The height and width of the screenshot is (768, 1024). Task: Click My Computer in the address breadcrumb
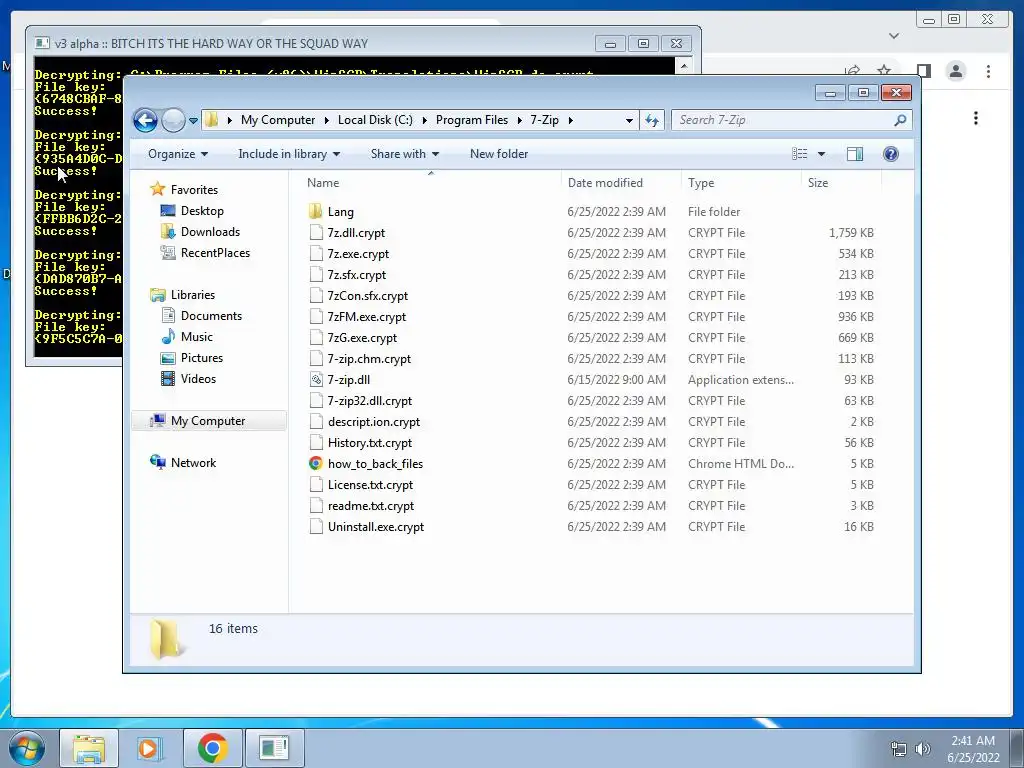click(278, 120)
